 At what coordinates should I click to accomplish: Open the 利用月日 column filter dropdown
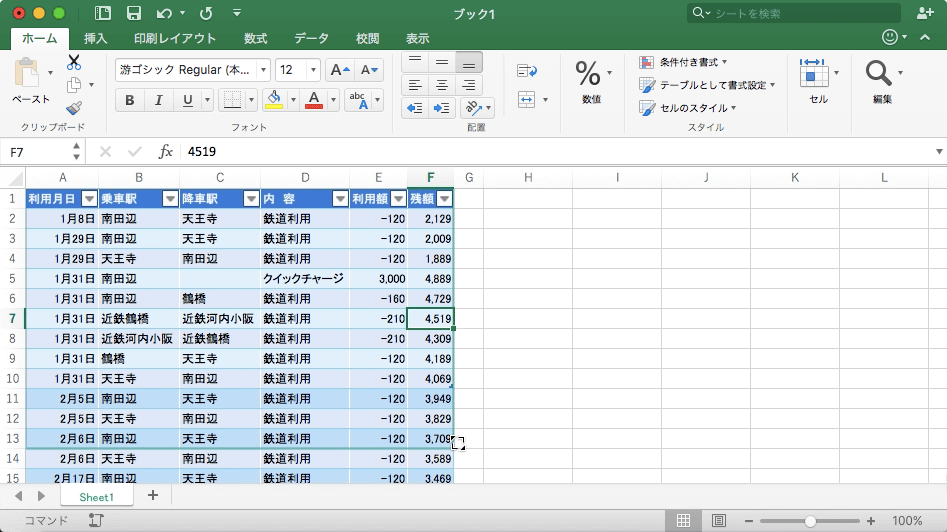(x=89, y=199)
